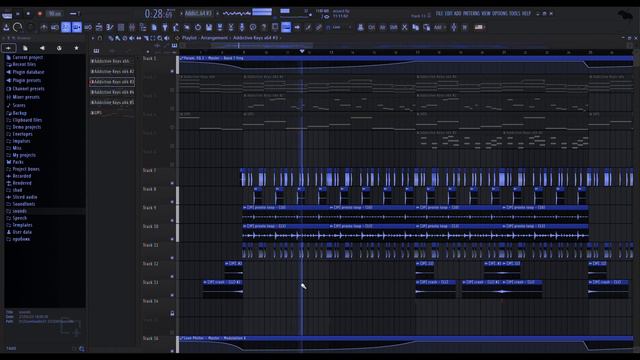Open the OPTIONS menu
This screenshot has width=640, height=360.
click(x=500, y=13)
